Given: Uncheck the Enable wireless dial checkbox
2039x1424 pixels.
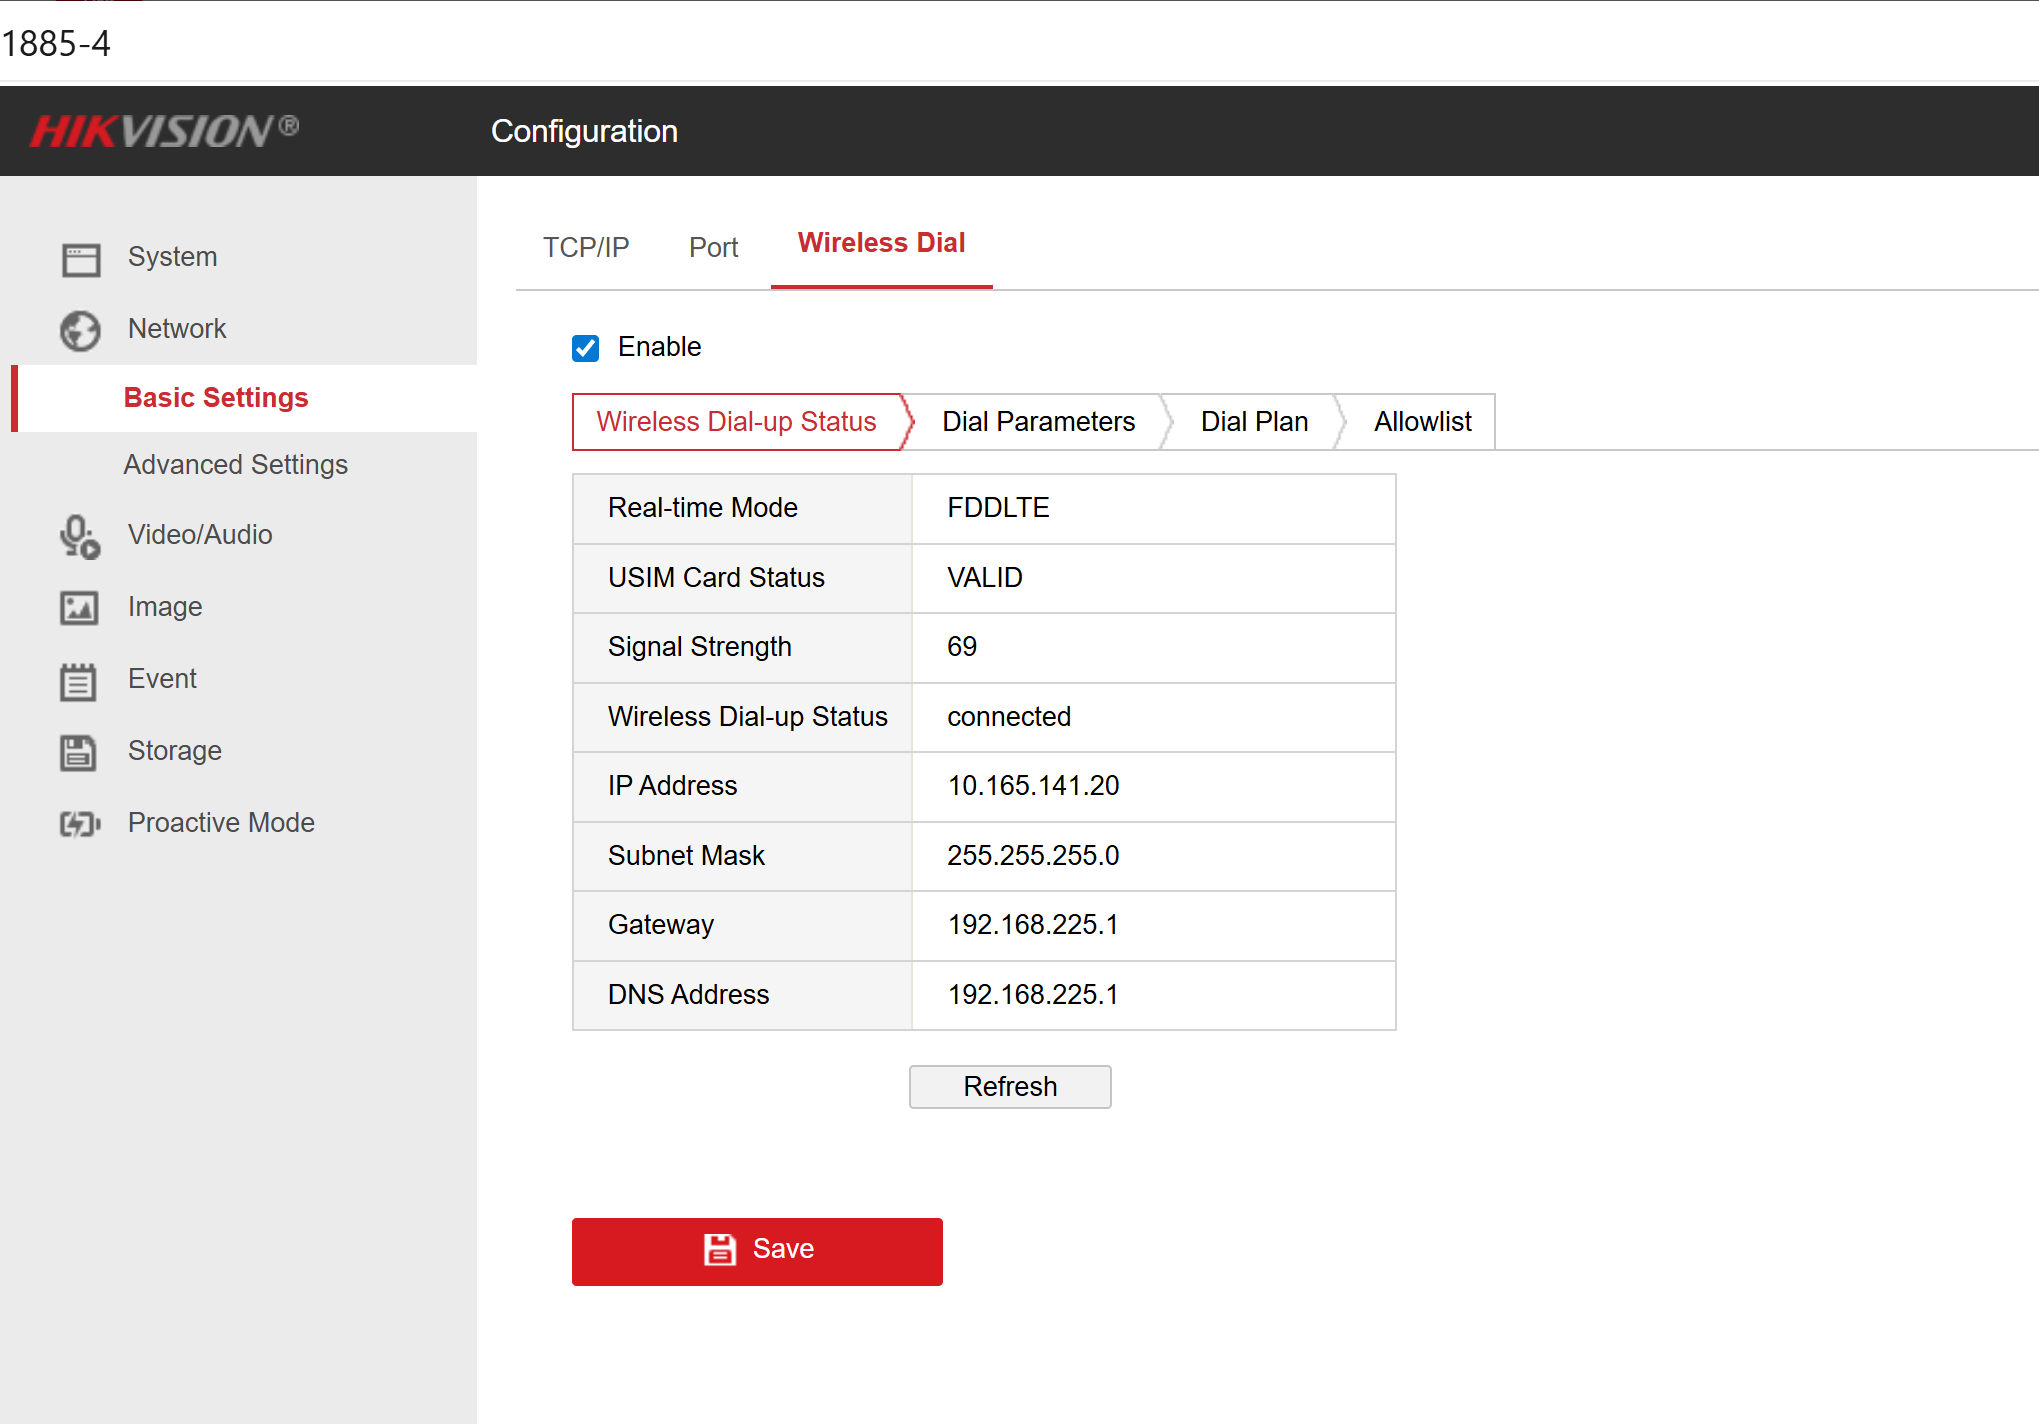Looking at the screenshot, I should pos(585,348).
